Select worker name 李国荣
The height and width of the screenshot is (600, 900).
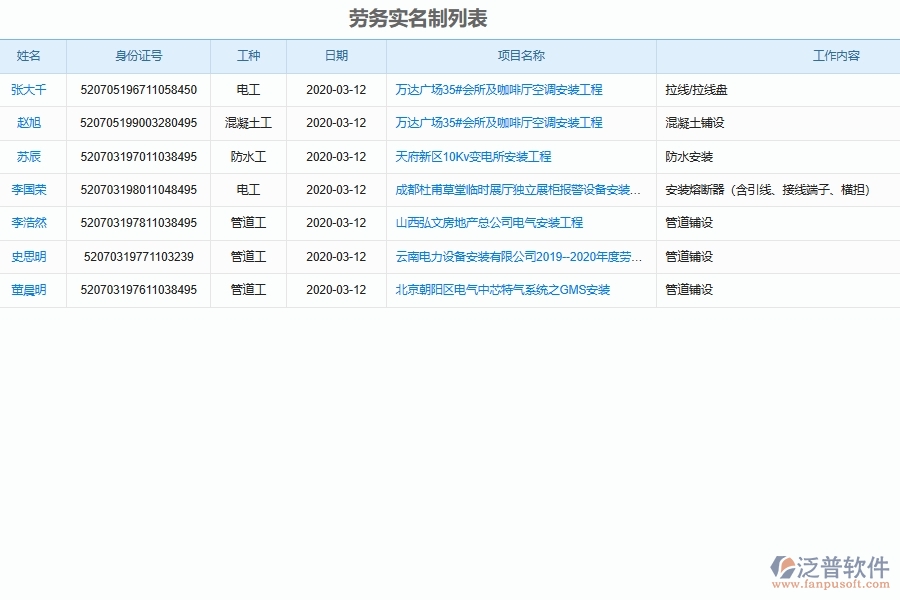tap(31, 190)
